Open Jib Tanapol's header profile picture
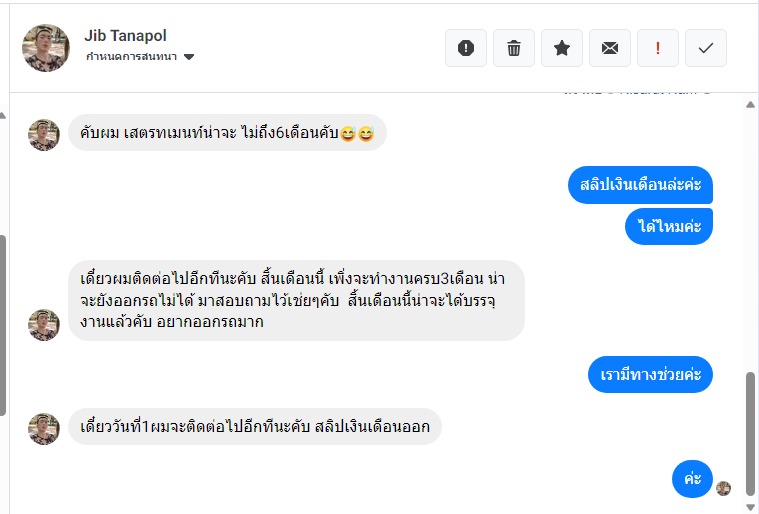This screenshot has width=759, height=514. [x=46, y=48]
